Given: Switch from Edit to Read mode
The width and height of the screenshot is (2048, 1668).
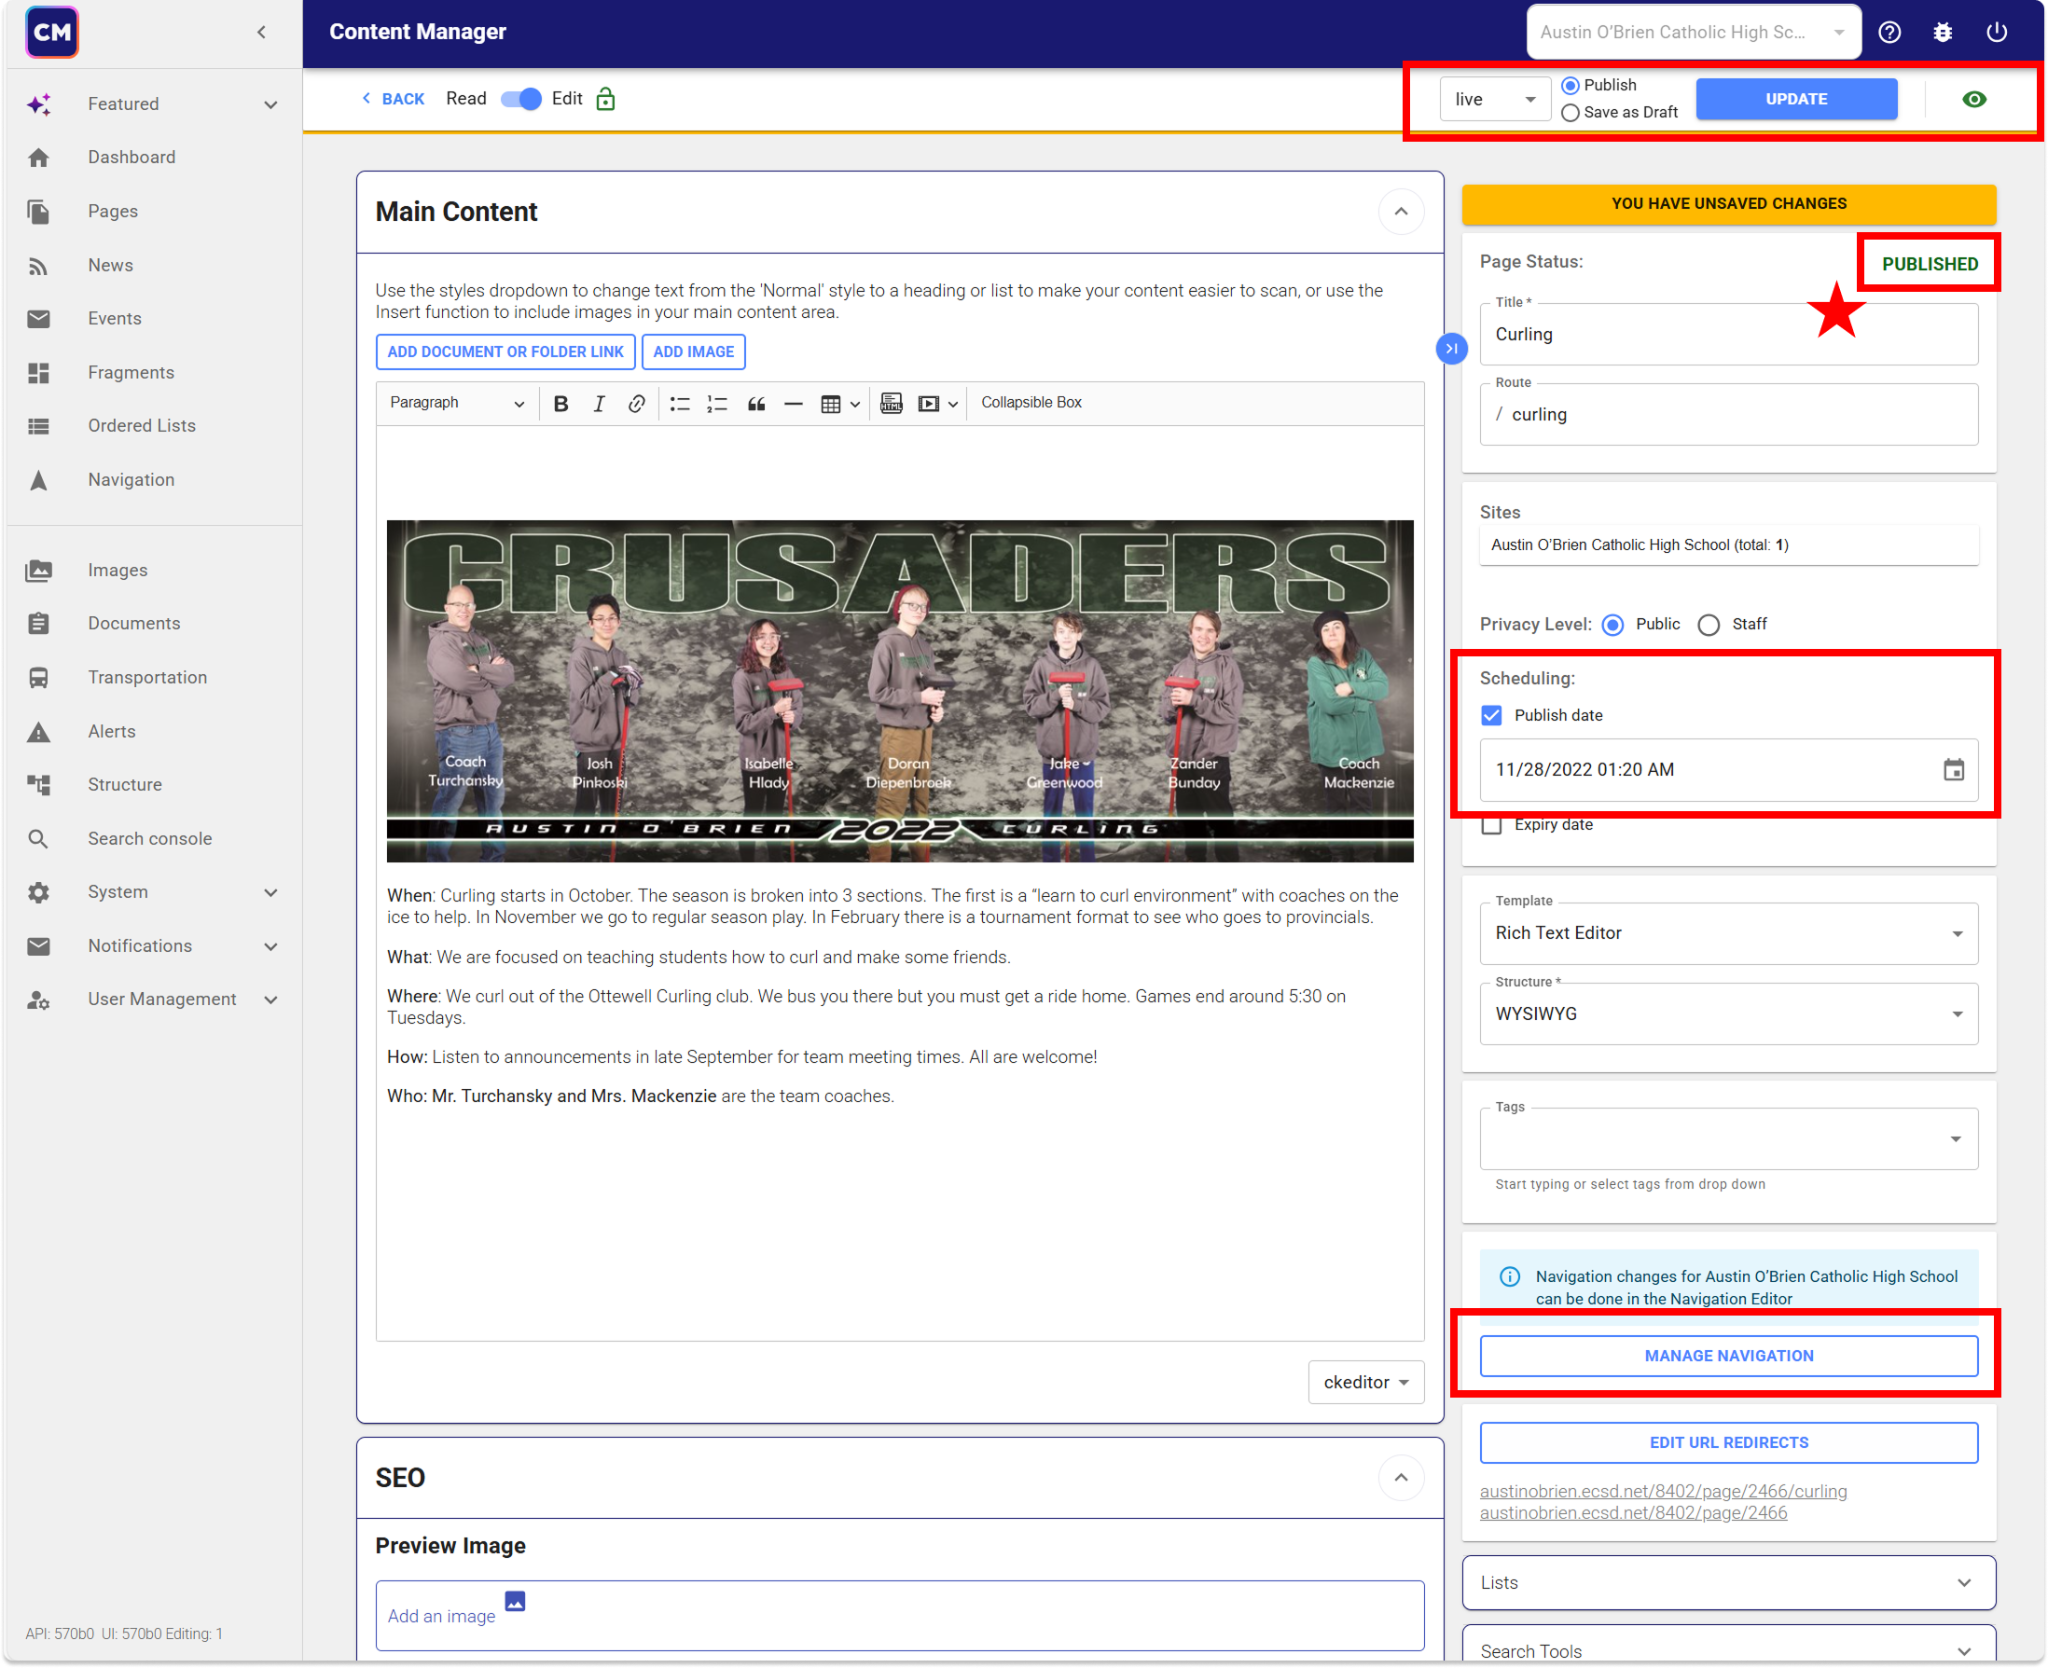Looking at the screenshot, I should pos(521,98).
